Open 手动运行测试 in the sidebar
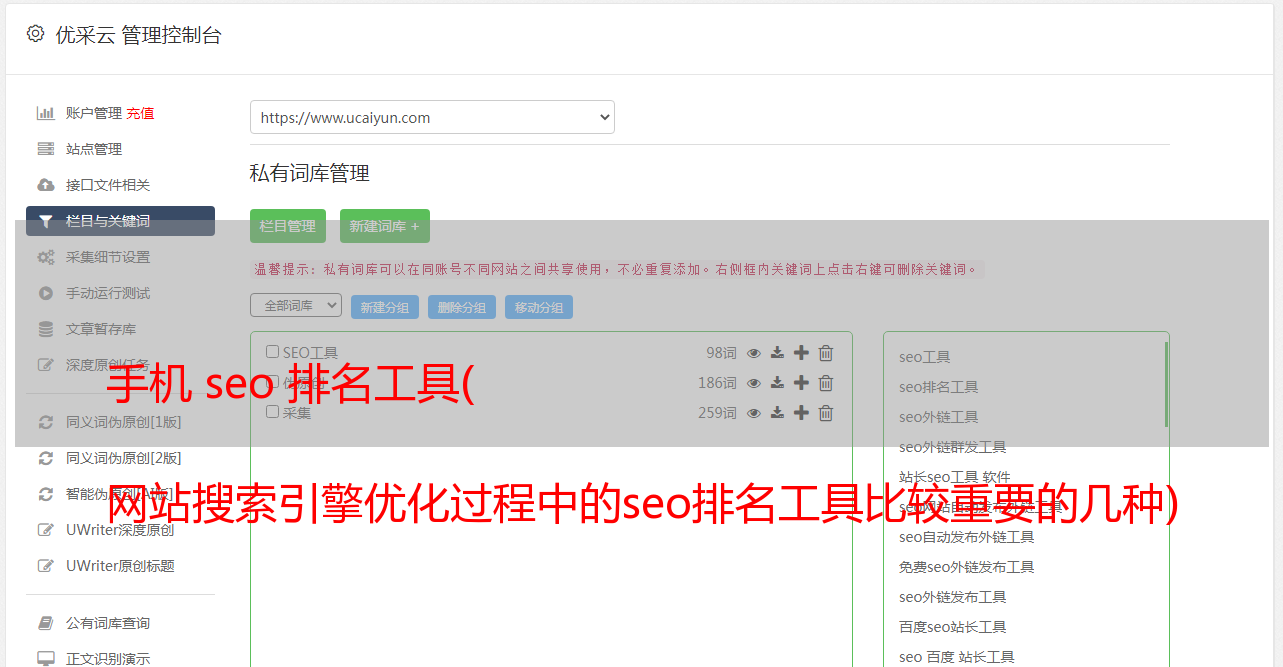This screenshot has height=667, width=1283. (x=108, y=293)
